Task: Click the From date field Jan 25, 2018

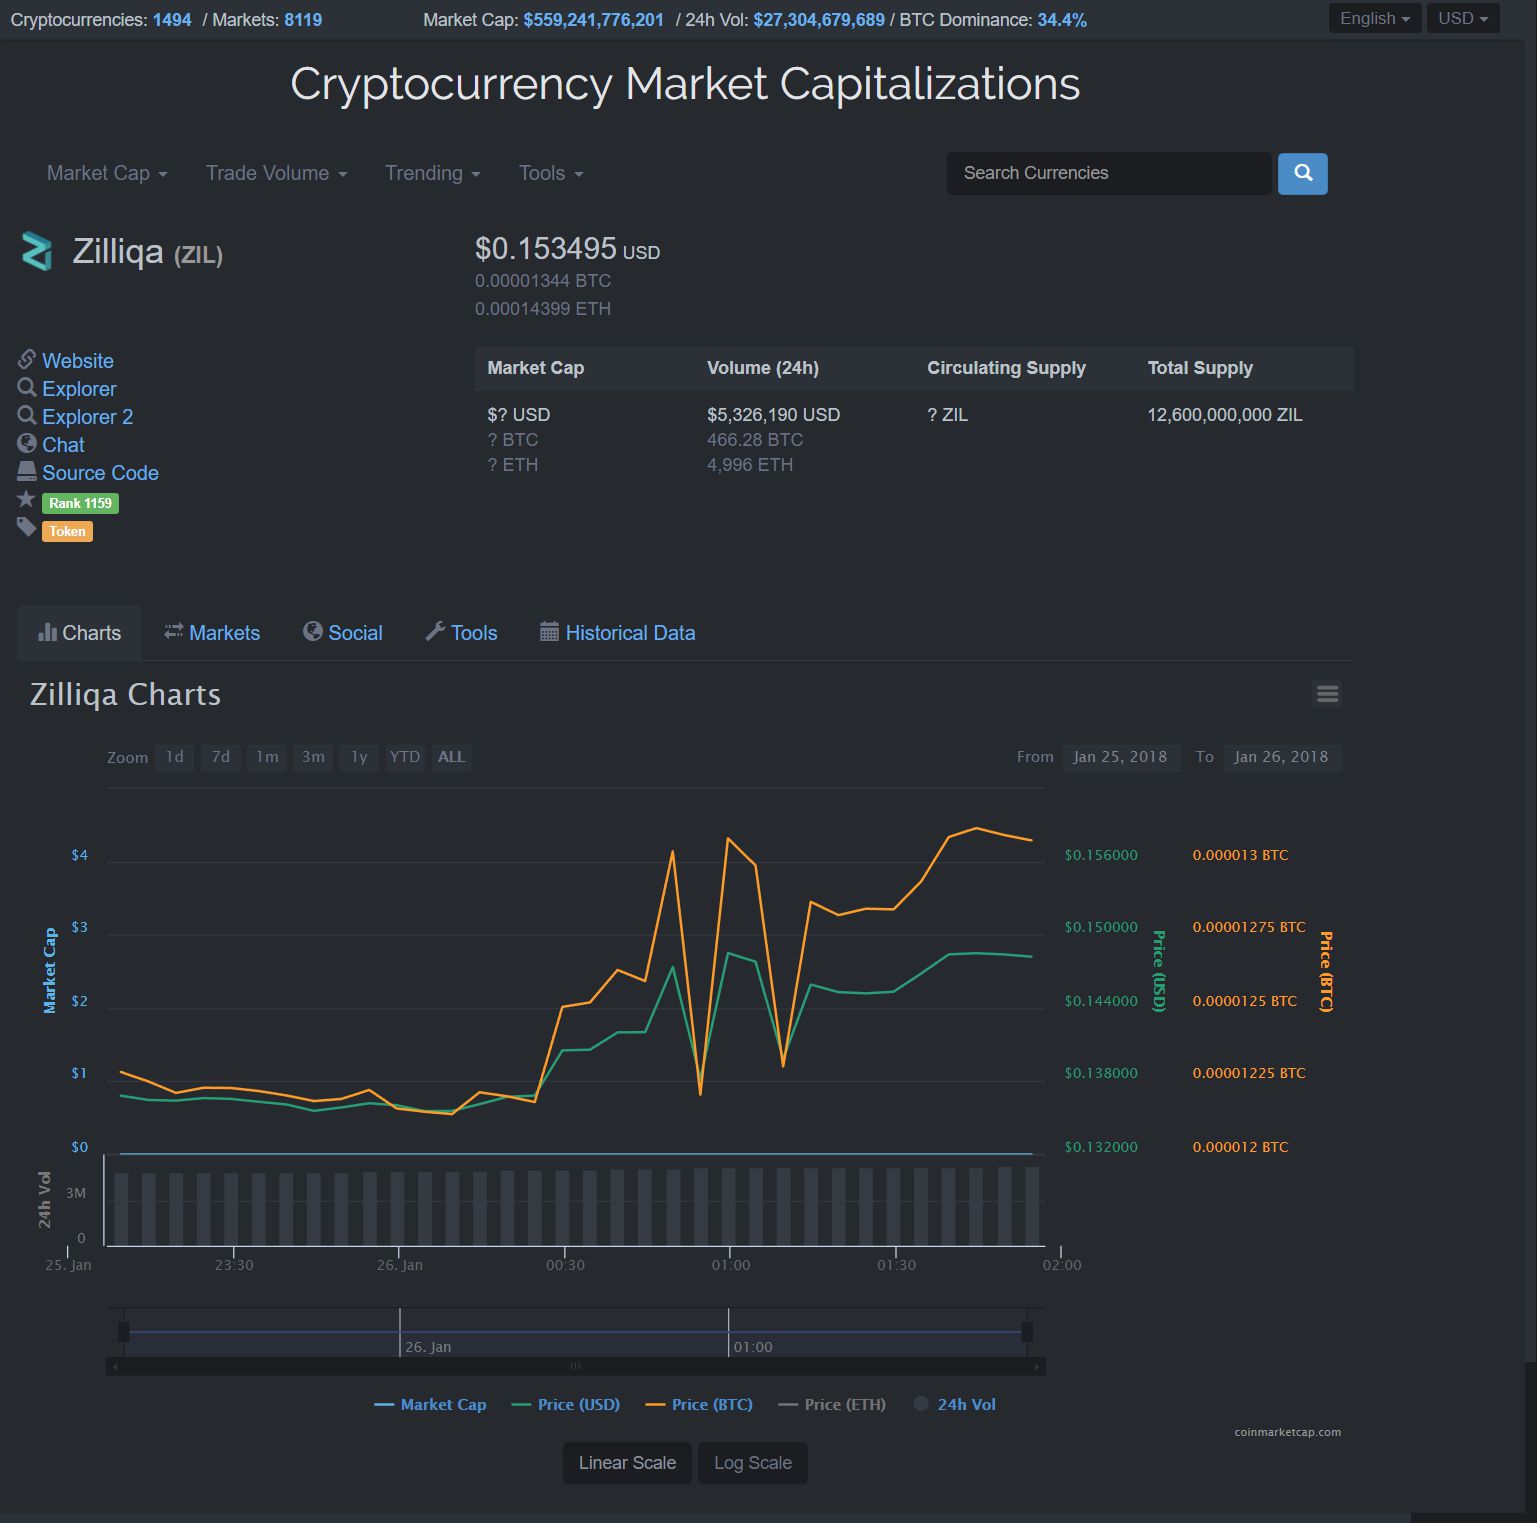Action: tap(1121, 757)
